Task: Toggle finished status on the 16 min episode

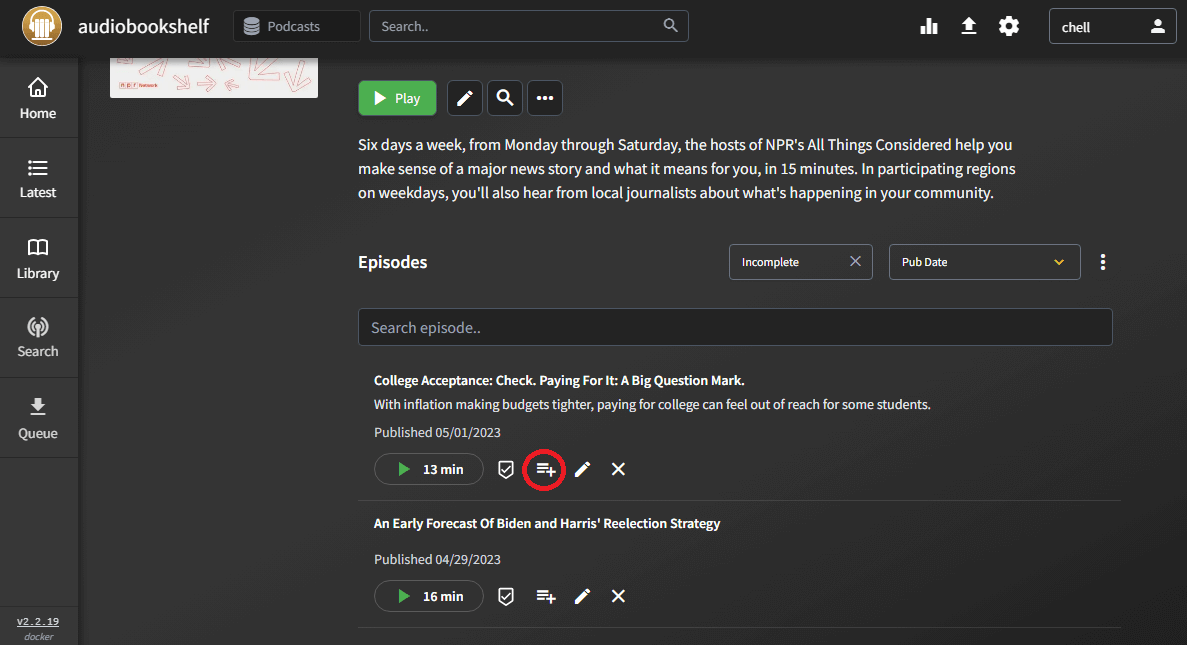Action: coord(505,596)
